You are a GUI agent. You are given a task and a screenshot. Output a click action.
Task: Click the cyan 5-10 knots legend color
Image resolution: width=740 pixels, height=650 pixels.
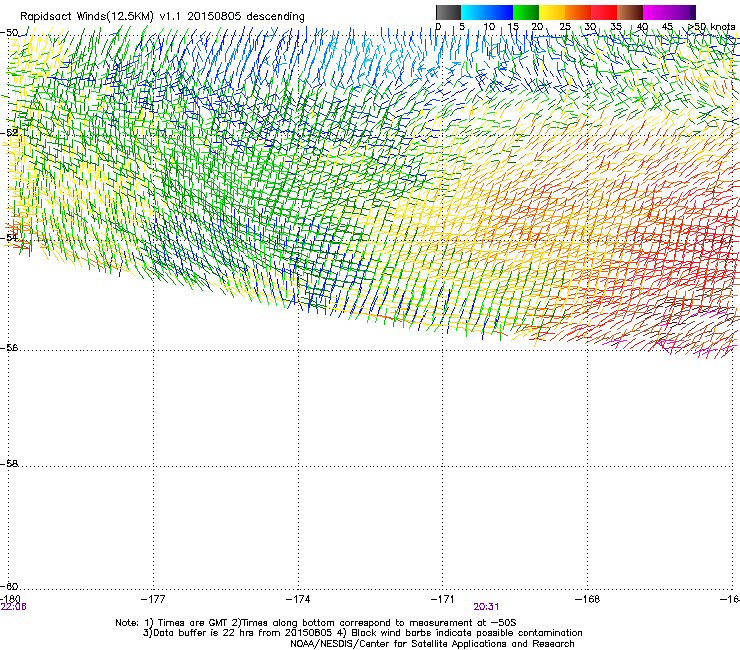(474, 12)
